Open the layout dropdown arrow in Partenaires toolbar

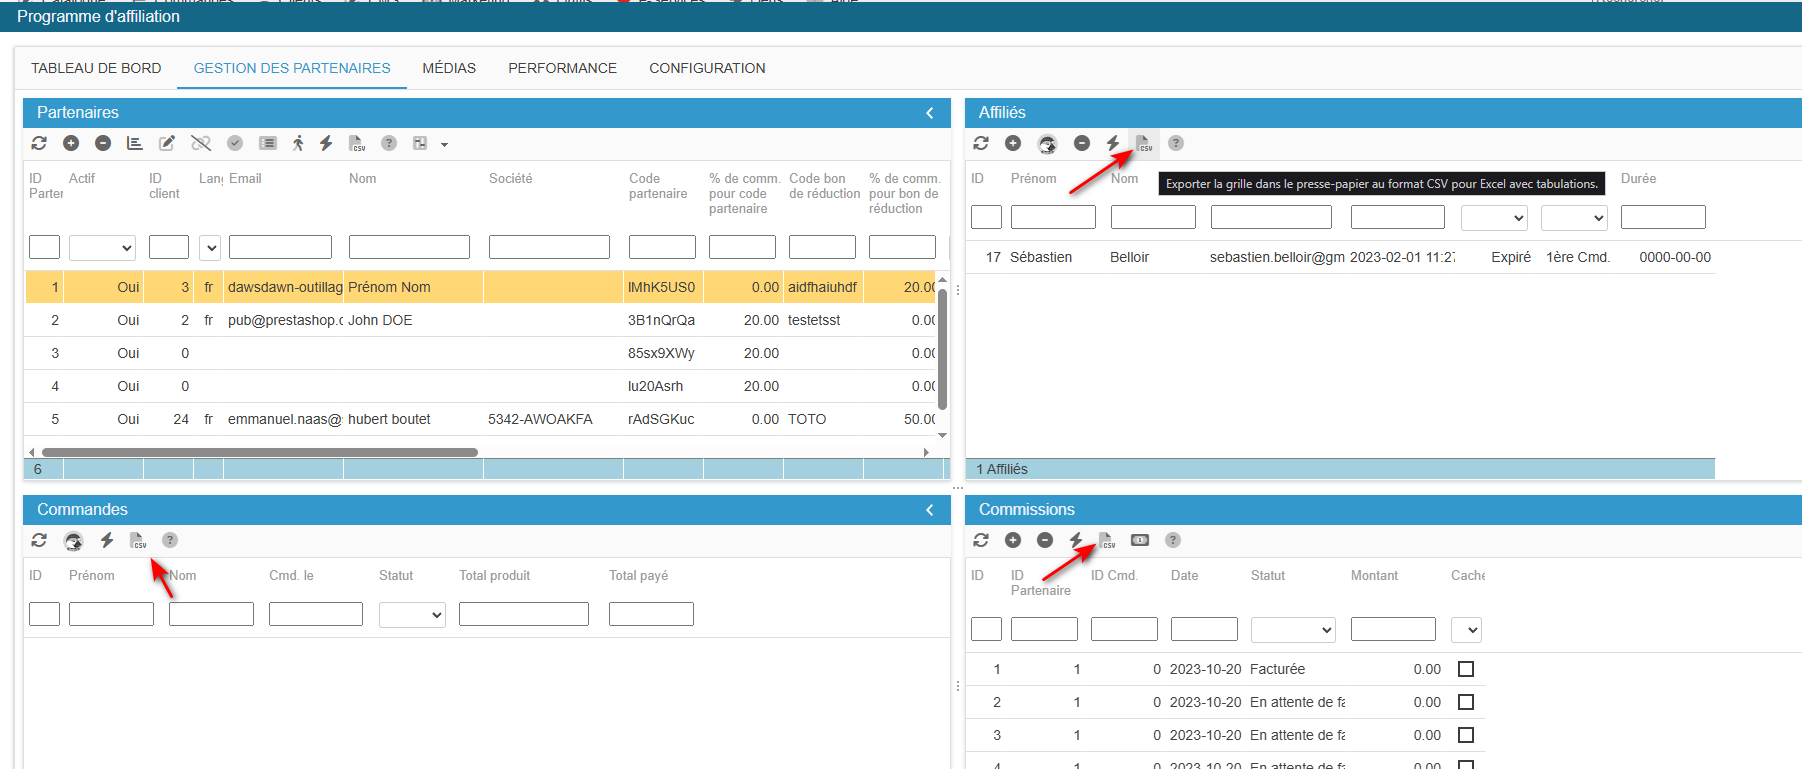[x=444, y=144]
